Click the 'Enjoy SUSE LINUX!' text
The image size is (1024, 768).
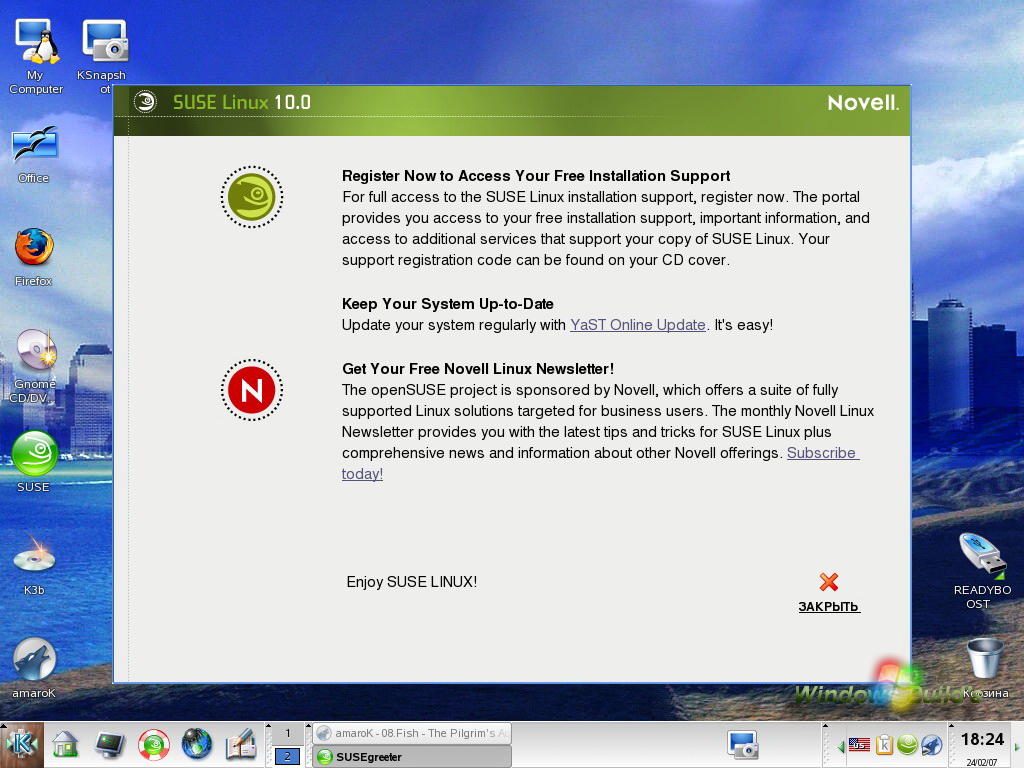411,582
